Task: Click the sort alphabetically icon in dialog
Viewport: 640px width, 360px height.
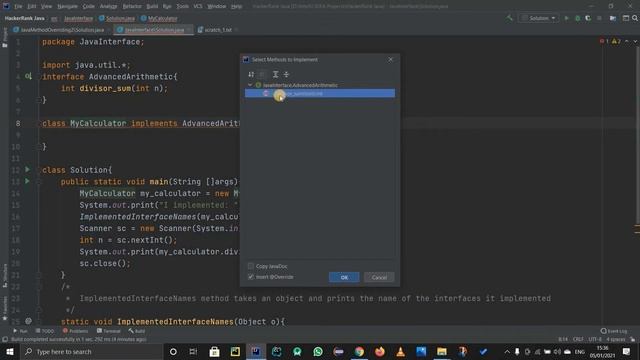Action: [x=251, y=74]
